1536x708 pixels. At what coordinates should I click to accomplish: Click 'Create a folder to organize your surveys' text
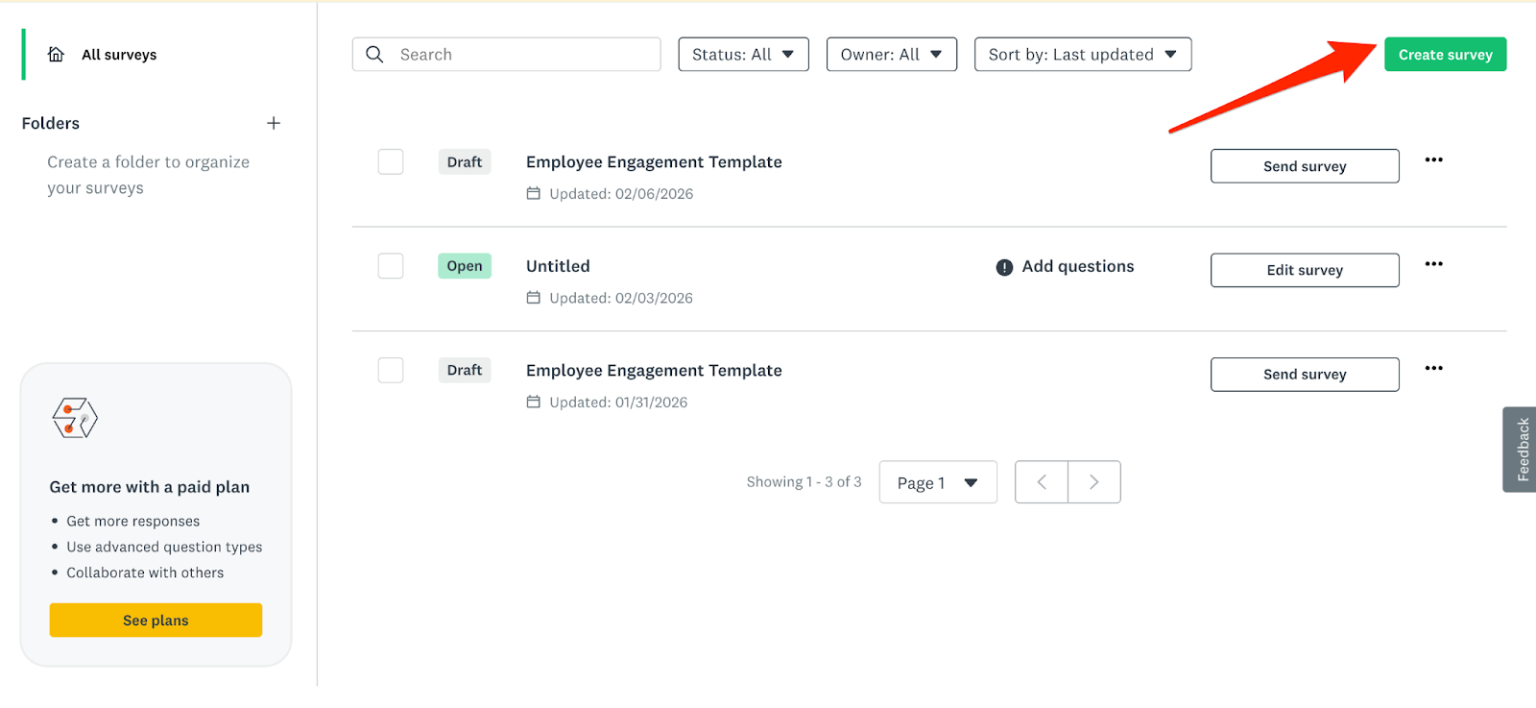tap(148, 175)
